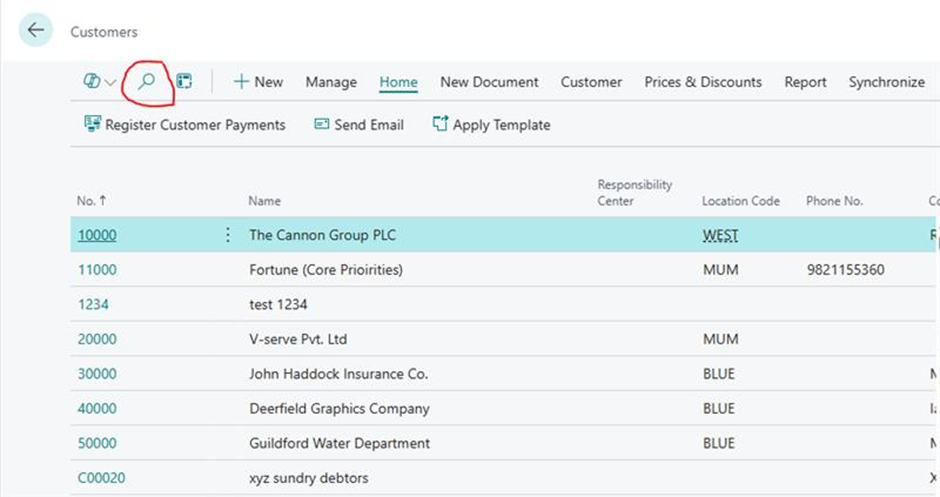This screenshot has height=497, width=940.
Task: Open Prices & Discounts menu
Action: (x=703, y=82)
